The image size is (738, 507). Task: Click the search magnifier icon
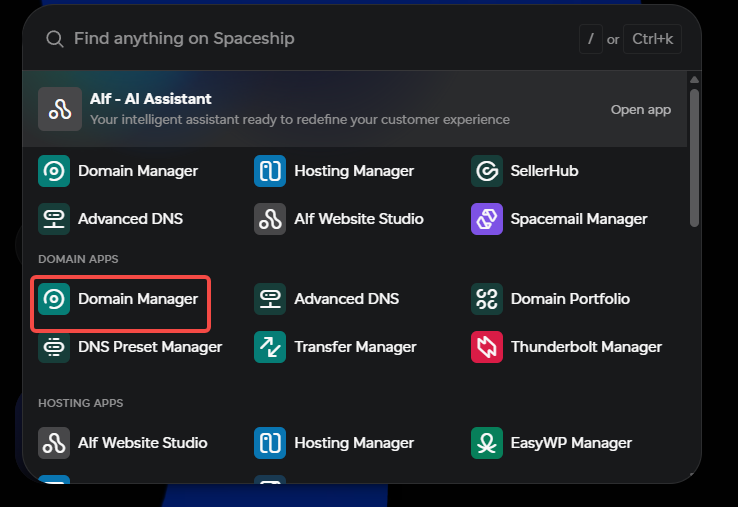tap(55, 39)
